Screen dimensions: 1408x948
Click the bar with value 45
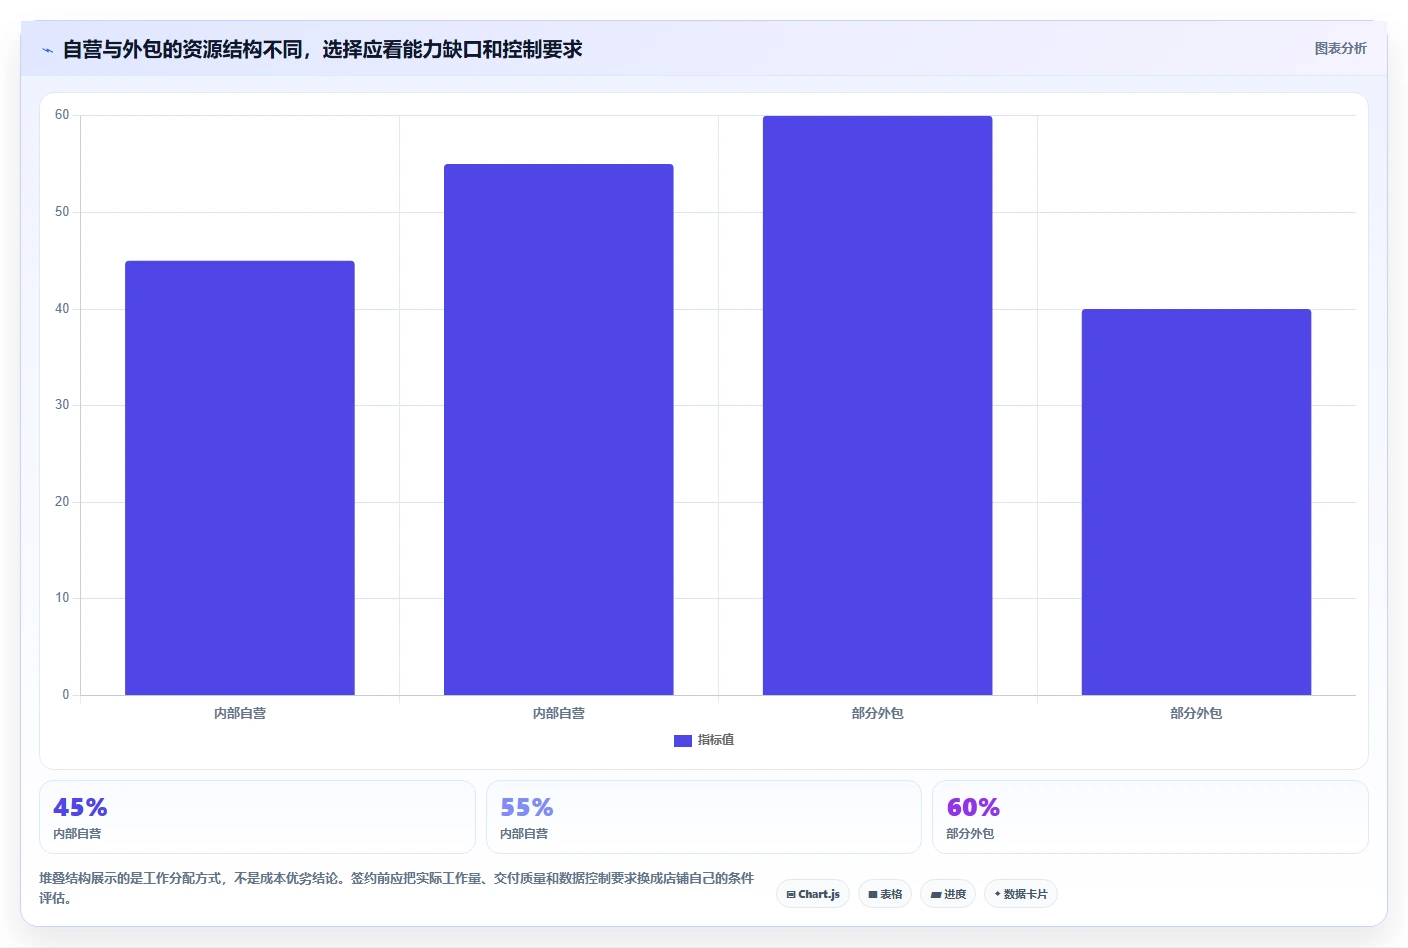240,478
